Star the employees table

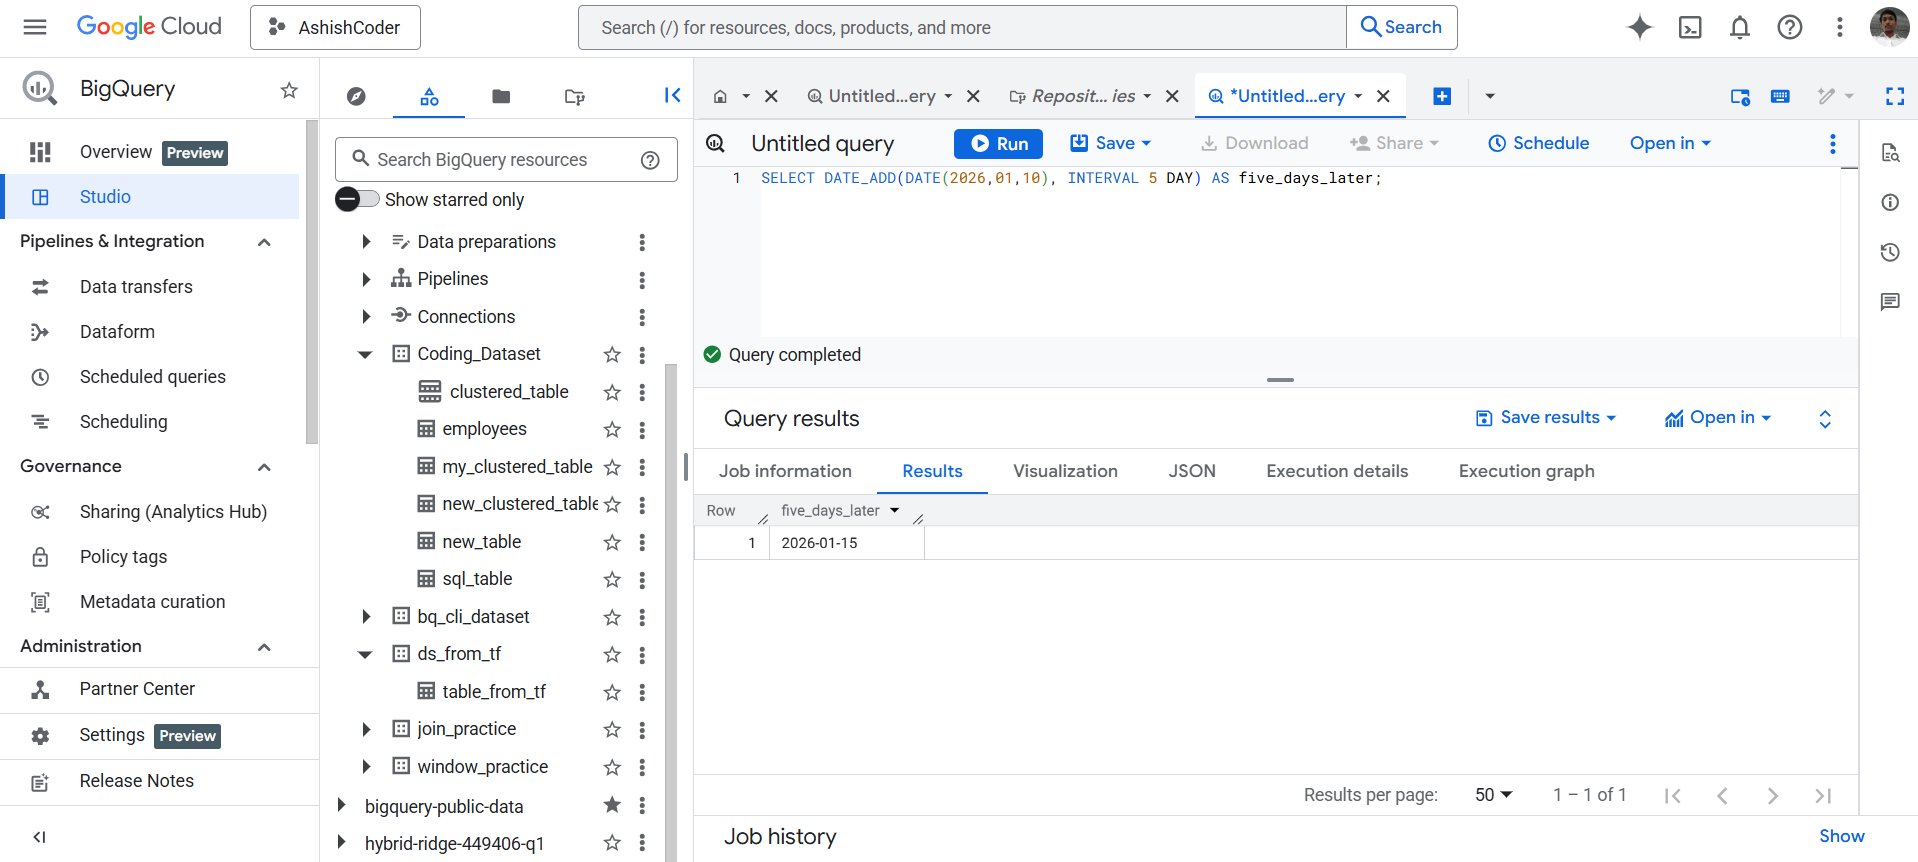click(x=612, y=429)
